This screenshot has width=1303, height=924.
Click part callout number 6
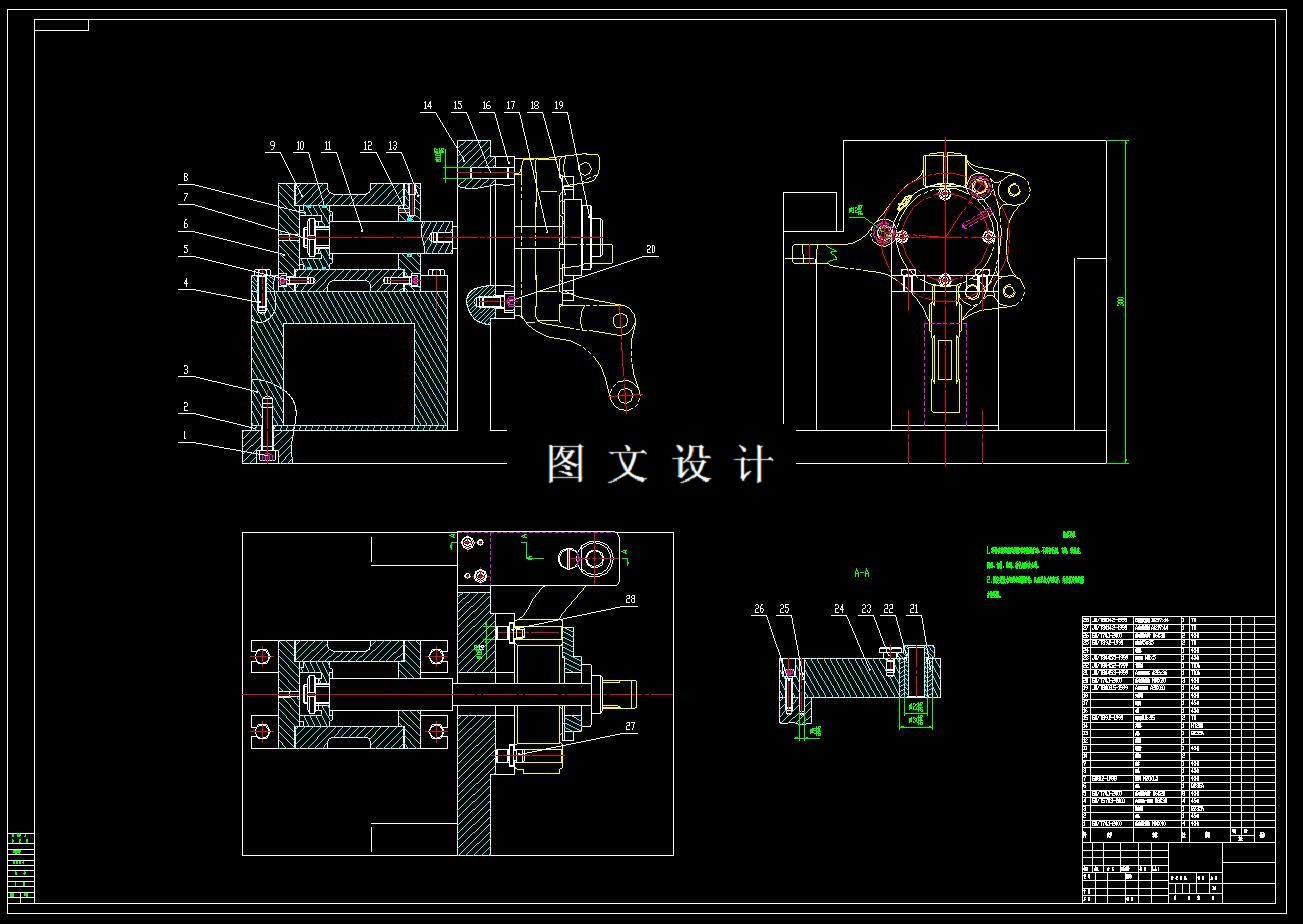coord(185,225)
